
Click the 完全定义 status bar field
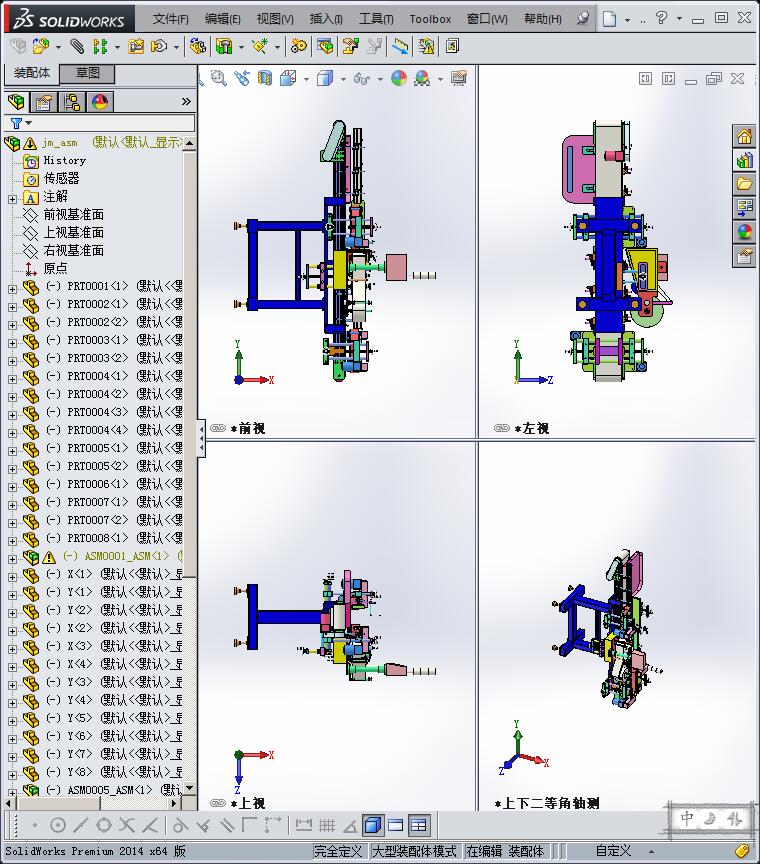tap(338, 851)
